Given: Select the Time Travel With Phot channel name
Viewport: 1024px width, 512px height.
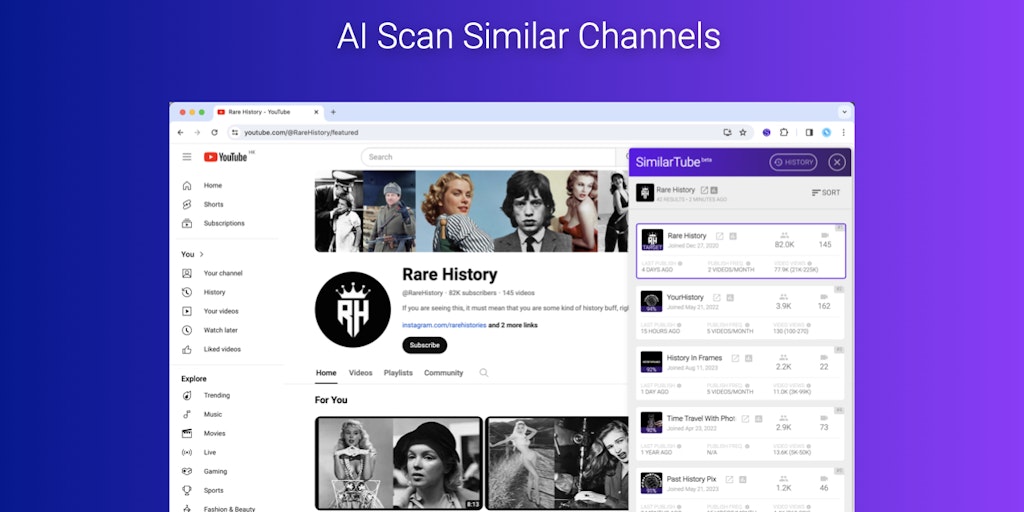Looking at the screenshot, I should [701, 418].
